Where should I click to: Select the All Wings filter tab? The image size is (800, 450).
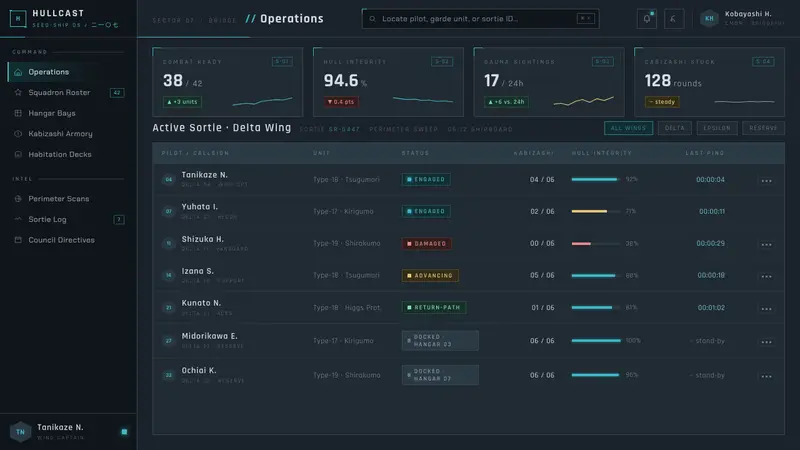pos(628,128)
